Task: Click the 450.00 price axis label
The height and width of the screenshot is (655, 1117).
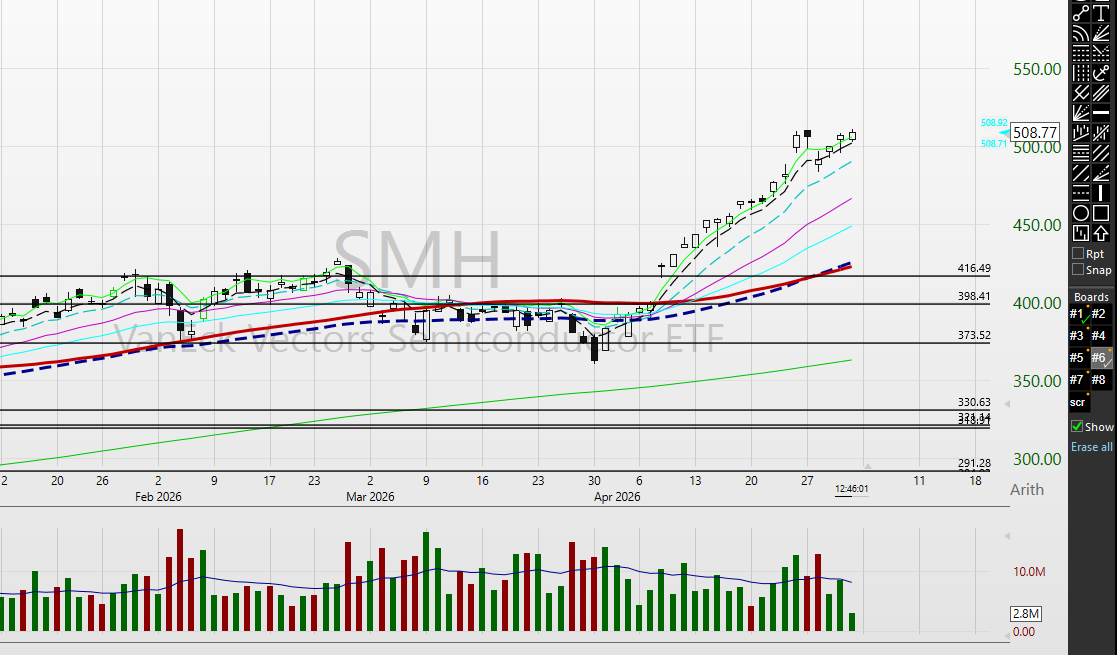Action: (1037, 225)
